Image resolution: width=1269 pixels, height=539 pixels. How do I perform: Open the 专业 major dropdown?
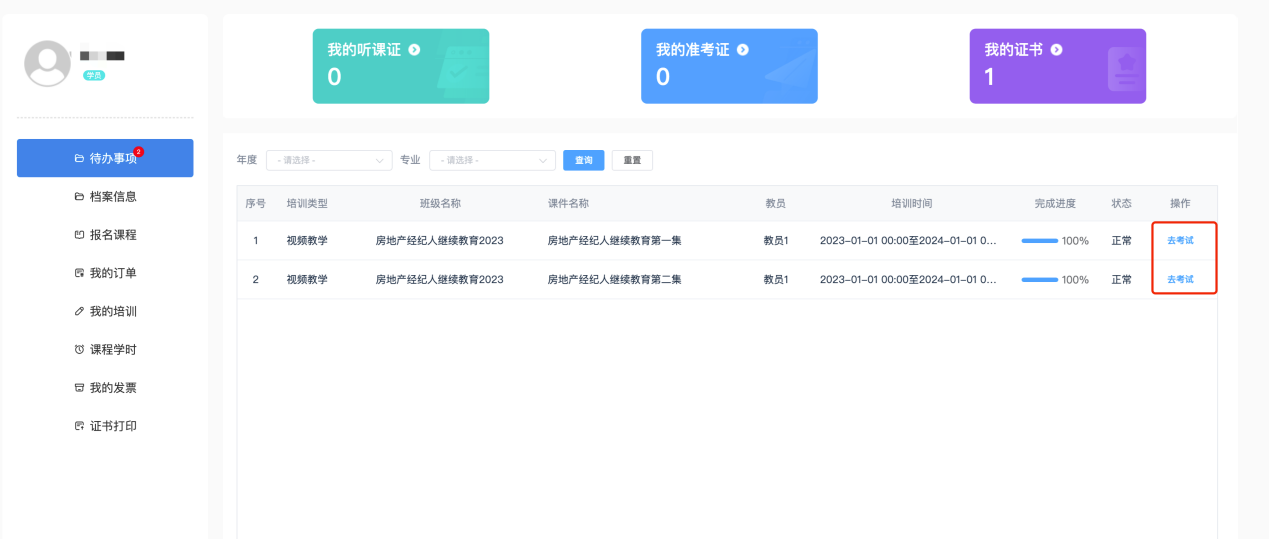point(492,160)
